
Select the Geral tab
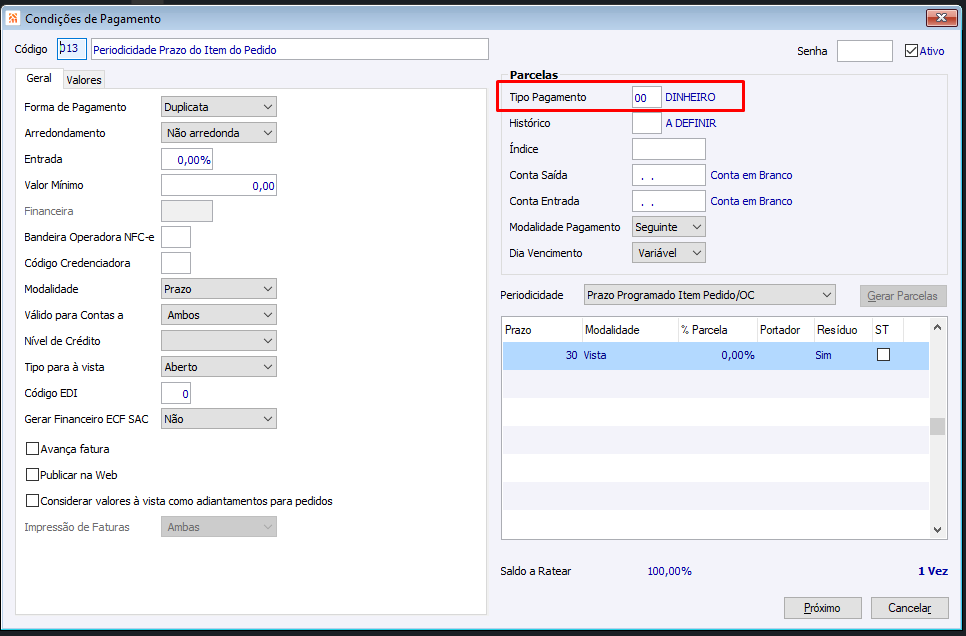click(39, 78)
